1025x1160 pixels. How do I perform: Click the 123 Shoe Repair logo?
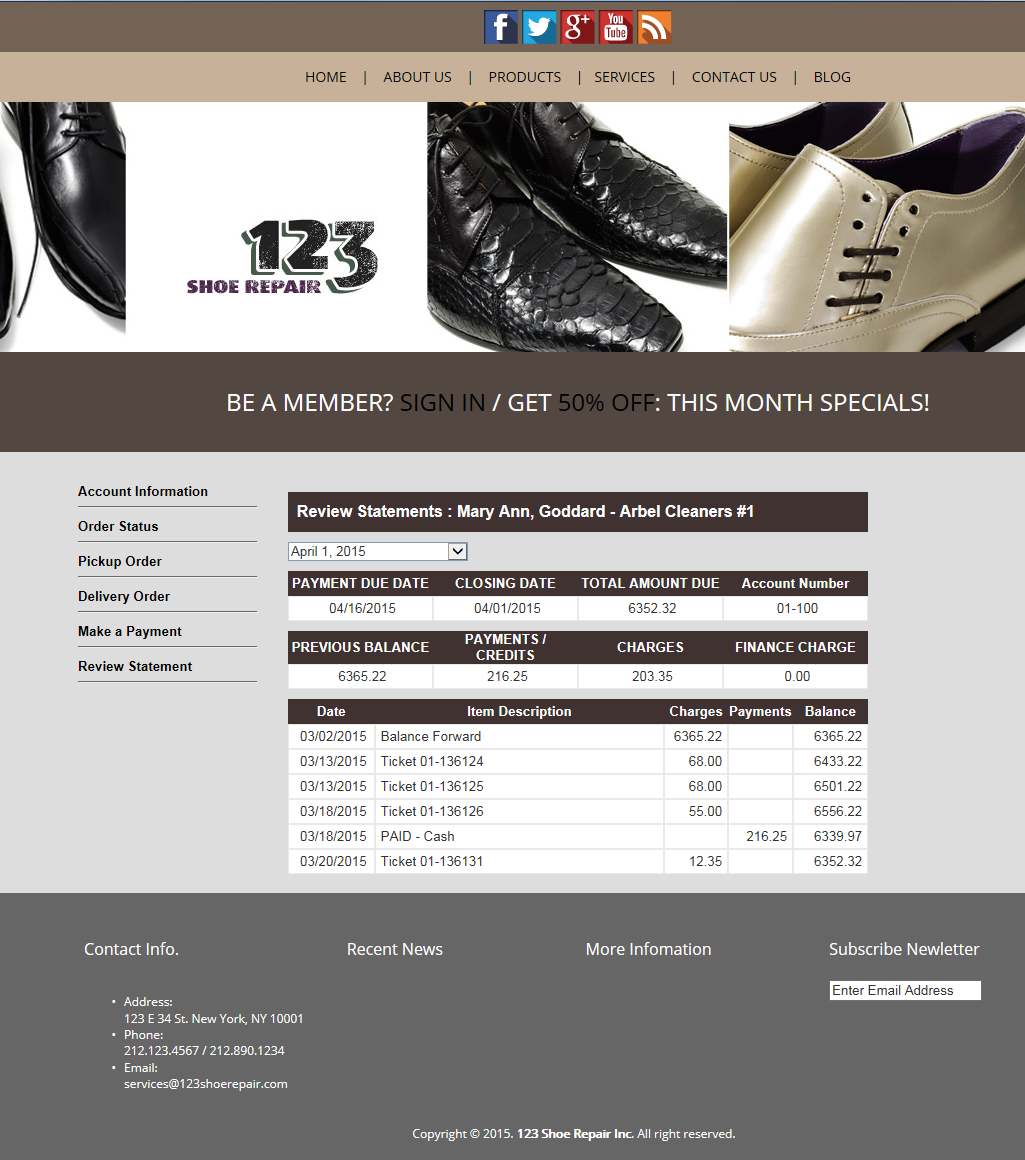pyautogui.click(x=282, y=257)
